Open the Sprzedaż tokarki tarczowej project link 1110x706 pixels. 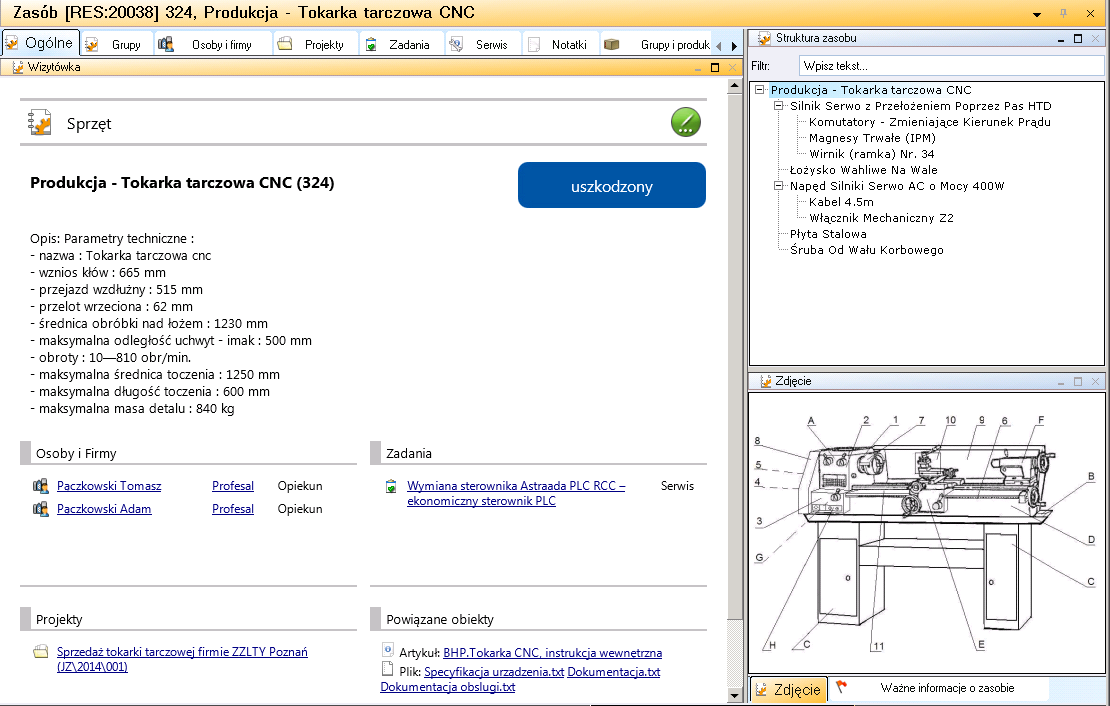pos(182,659)
